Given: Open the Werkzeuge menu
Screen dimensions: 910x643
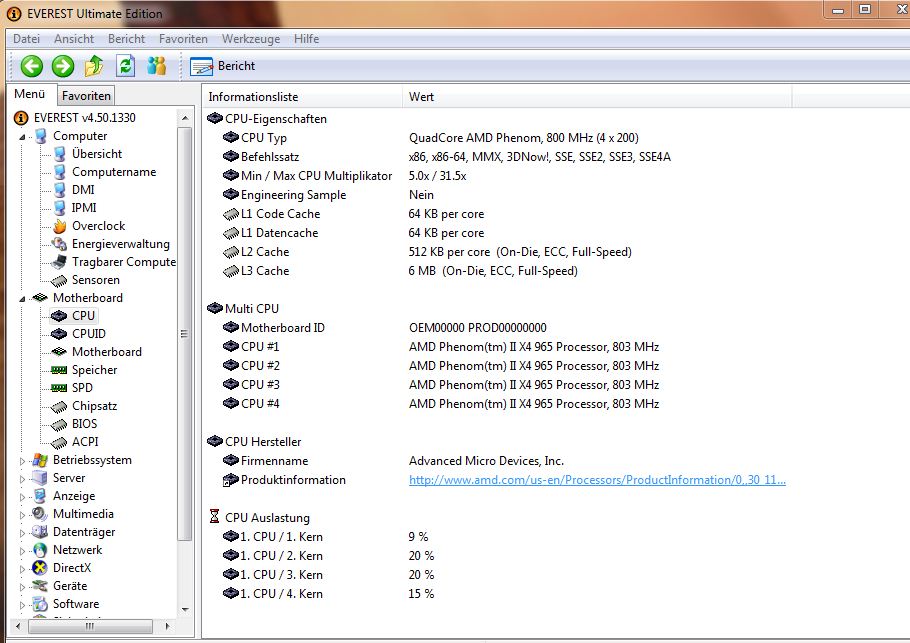Looking at the screenshot, I should click(x=251, y=39).
